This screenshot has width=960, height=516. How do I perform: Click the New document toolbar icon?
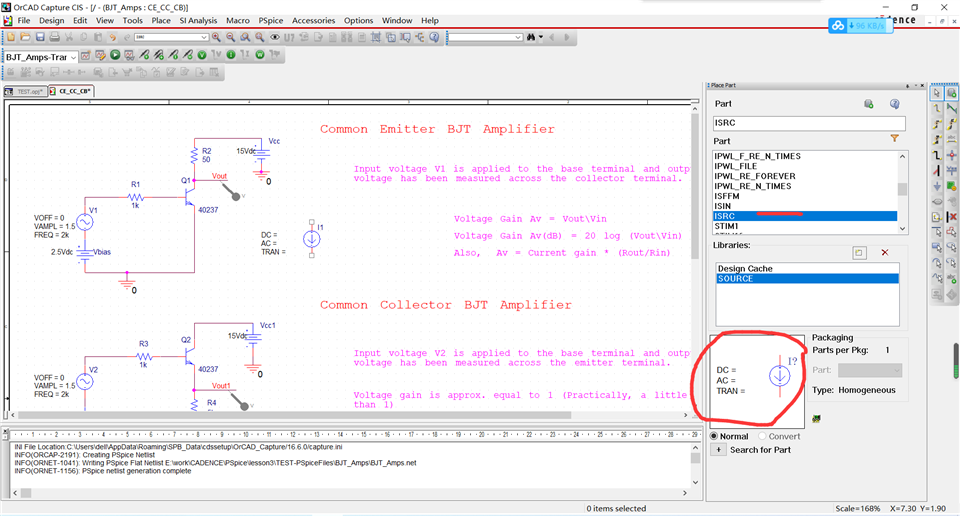coord(10,37)
